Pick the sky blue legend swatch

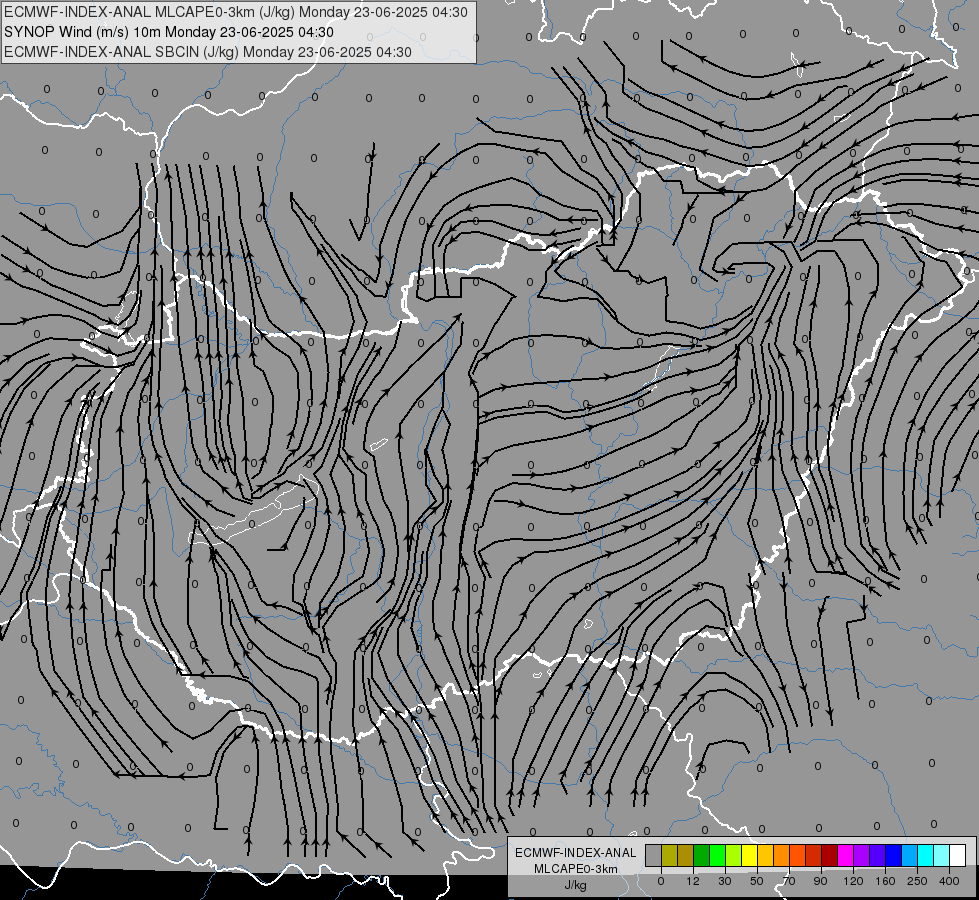(x=910, y=855)
